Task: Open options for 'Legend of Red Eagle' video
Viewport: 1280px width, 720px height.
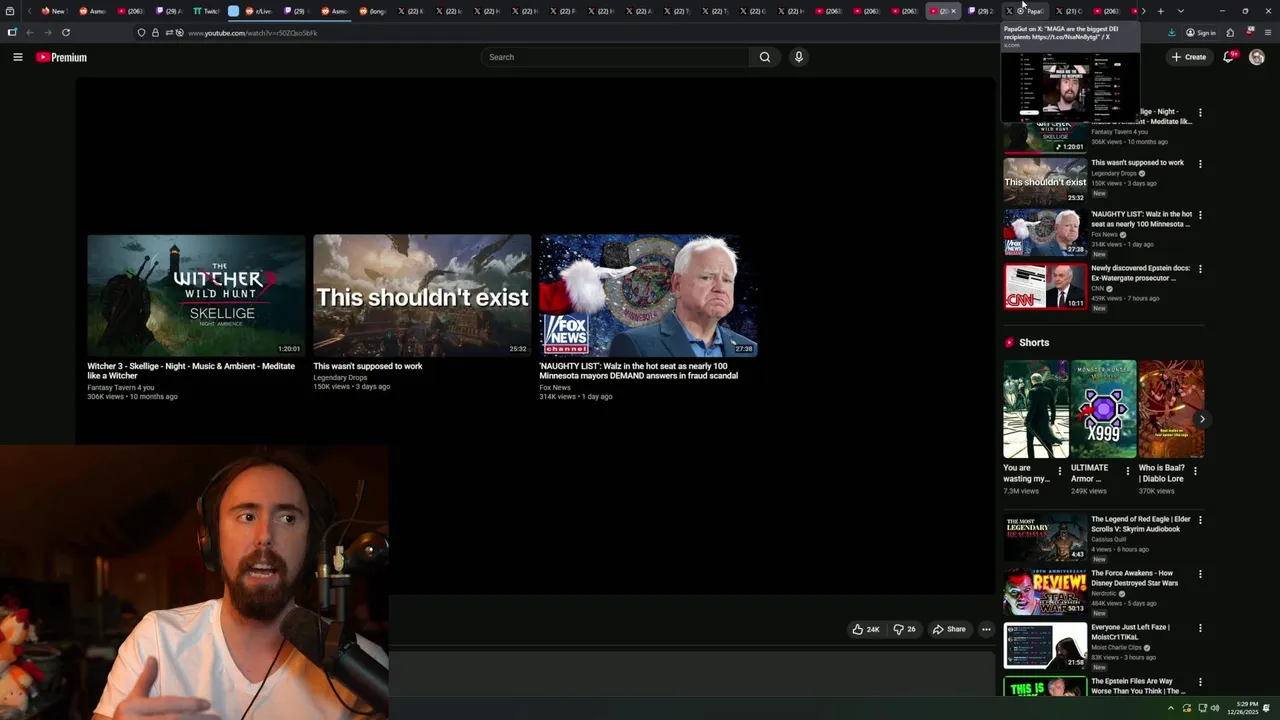Action: (x=1200, y=520)
